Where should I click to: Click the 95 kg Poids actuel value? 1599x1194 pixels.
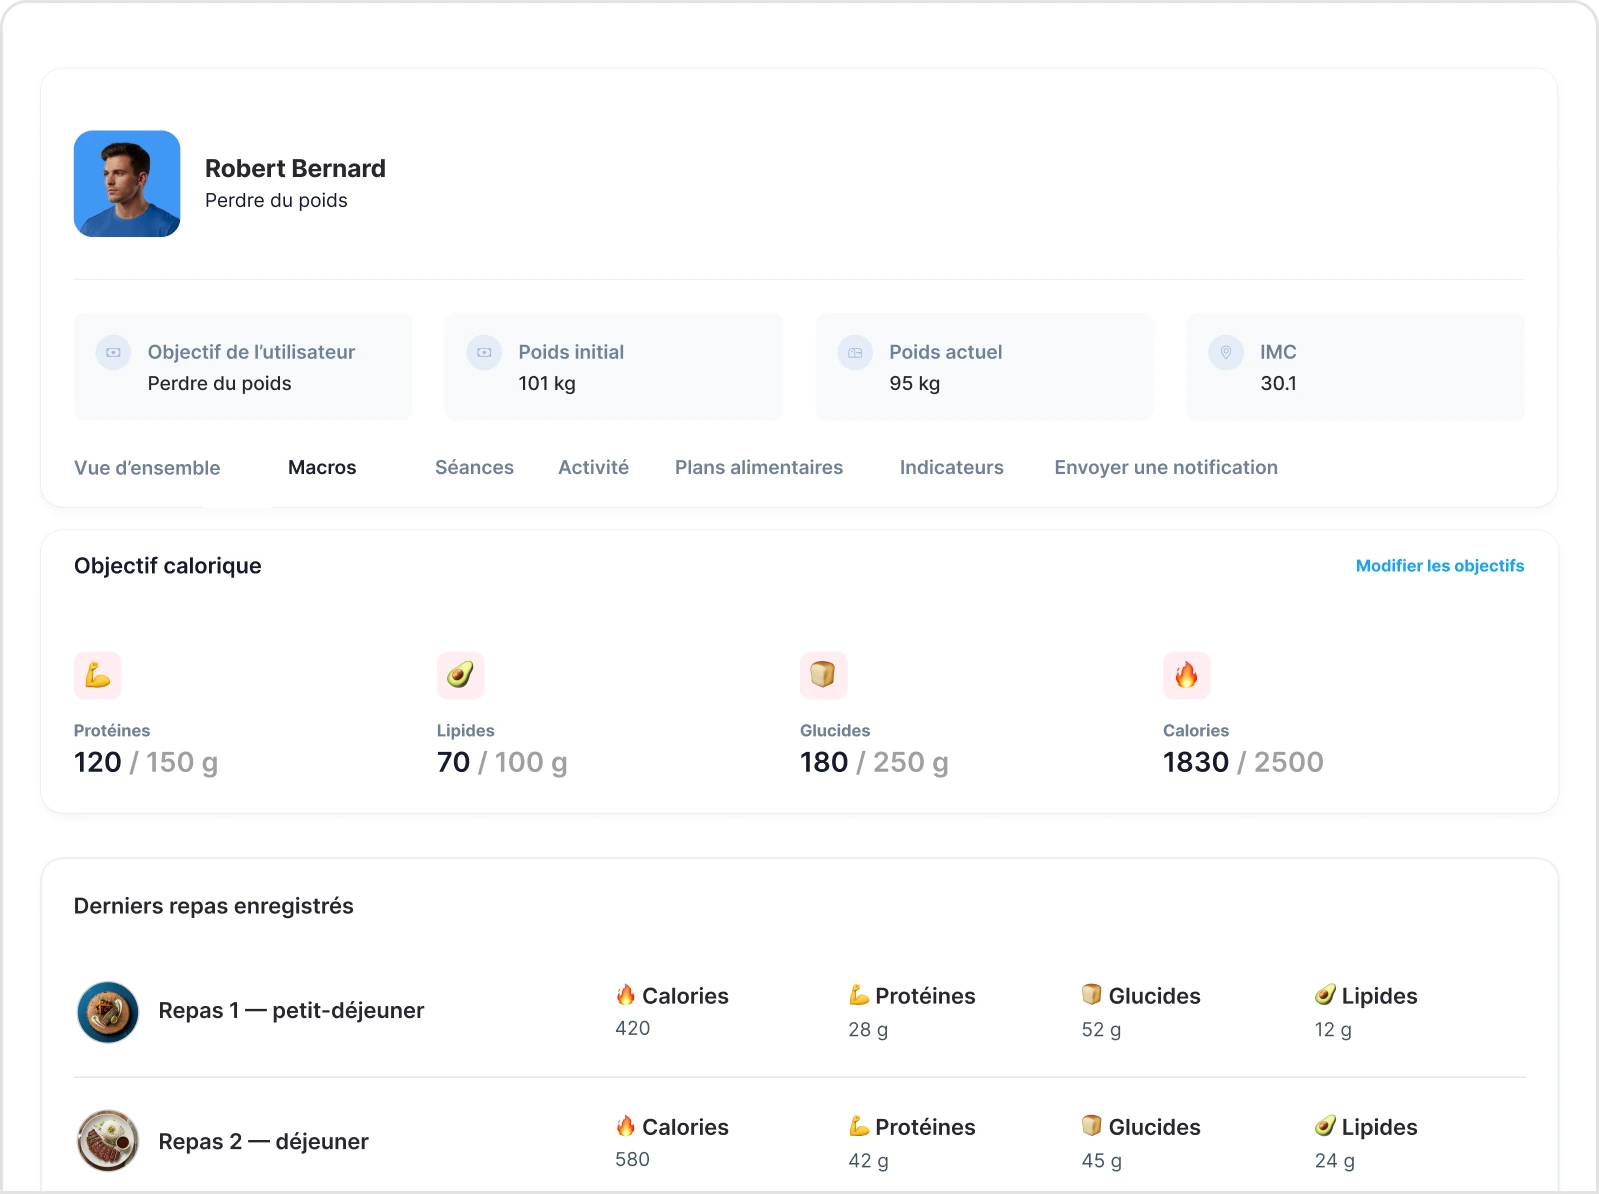(x=915, y=383)
